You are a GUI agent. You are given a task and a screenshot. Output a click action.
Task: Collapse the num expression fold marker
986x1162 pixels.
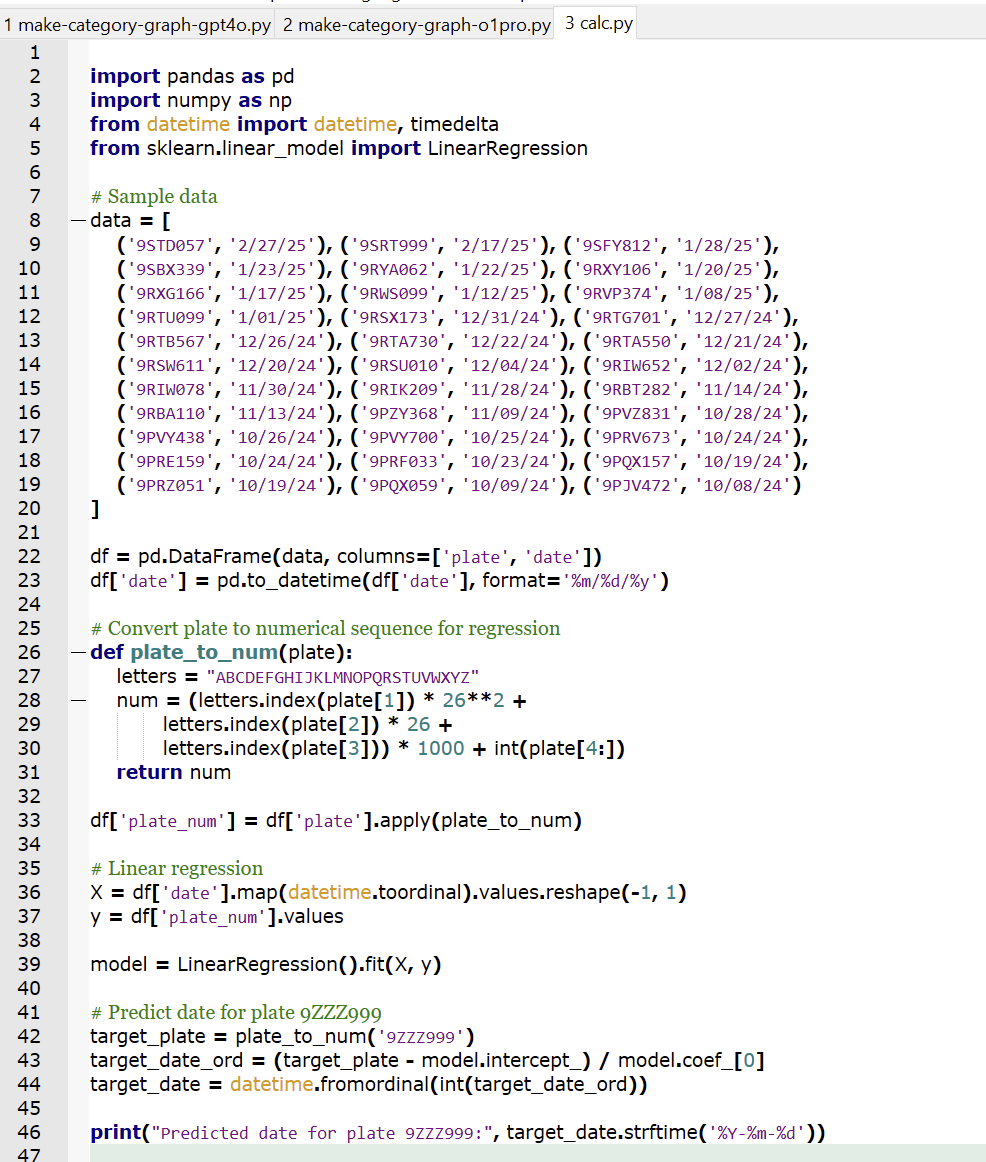point(79,700)
